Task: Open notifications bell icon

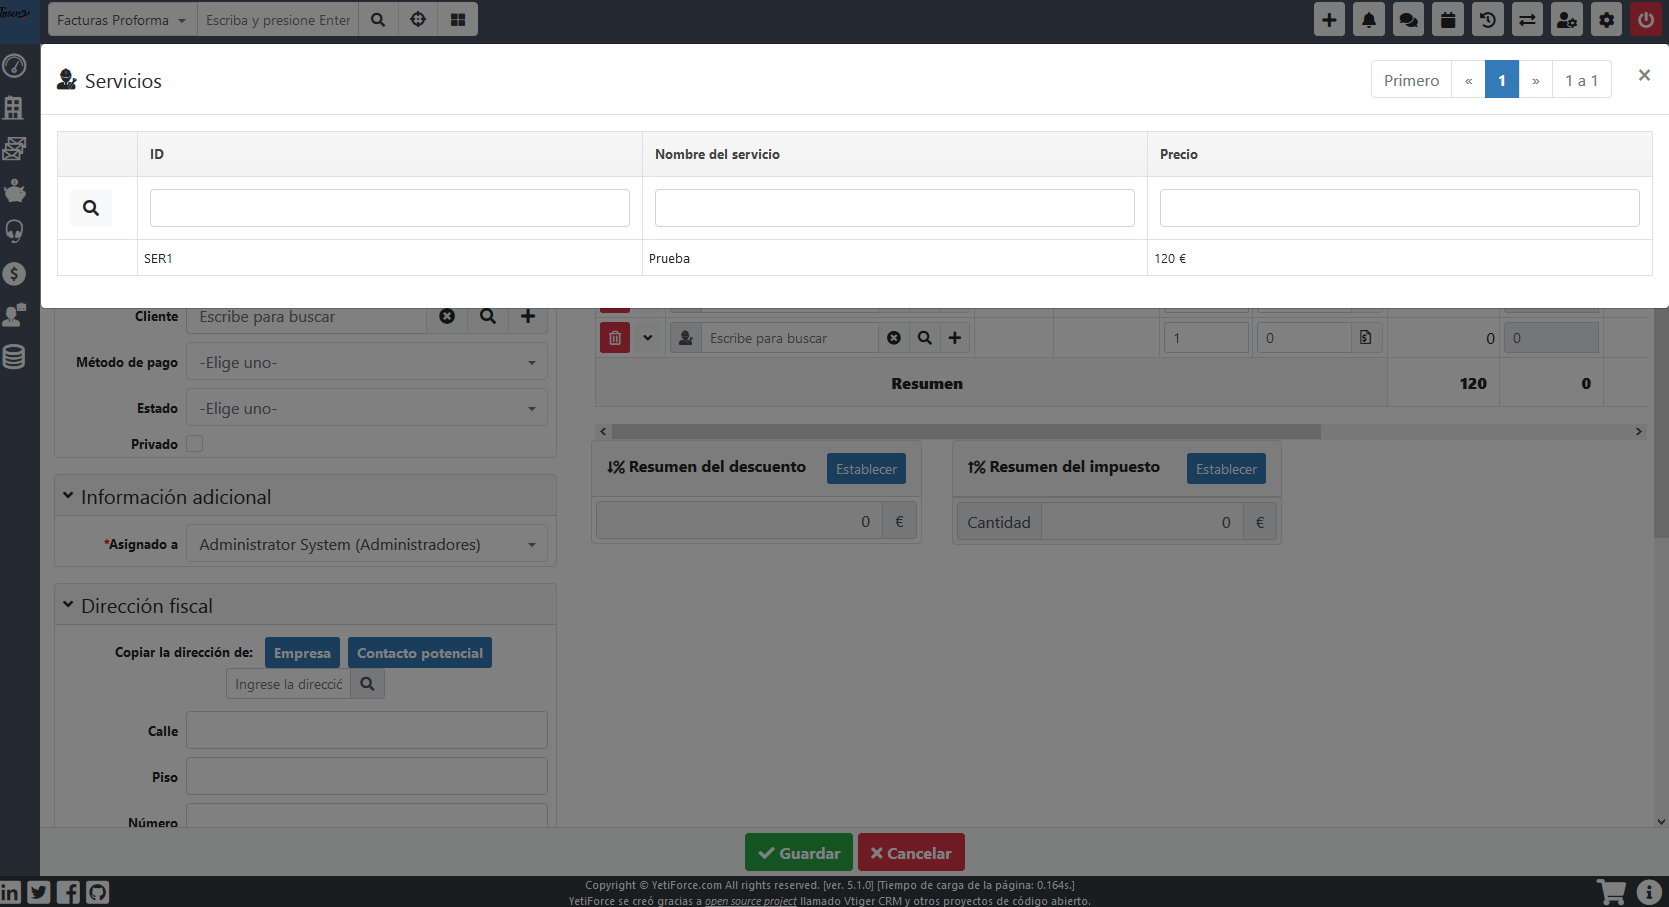Action: click(x=1369, y=20)
